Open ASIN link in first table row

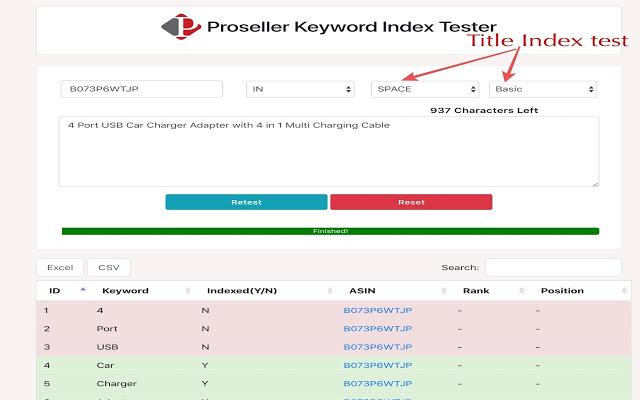pyautogui.click(x=378, y=310)
